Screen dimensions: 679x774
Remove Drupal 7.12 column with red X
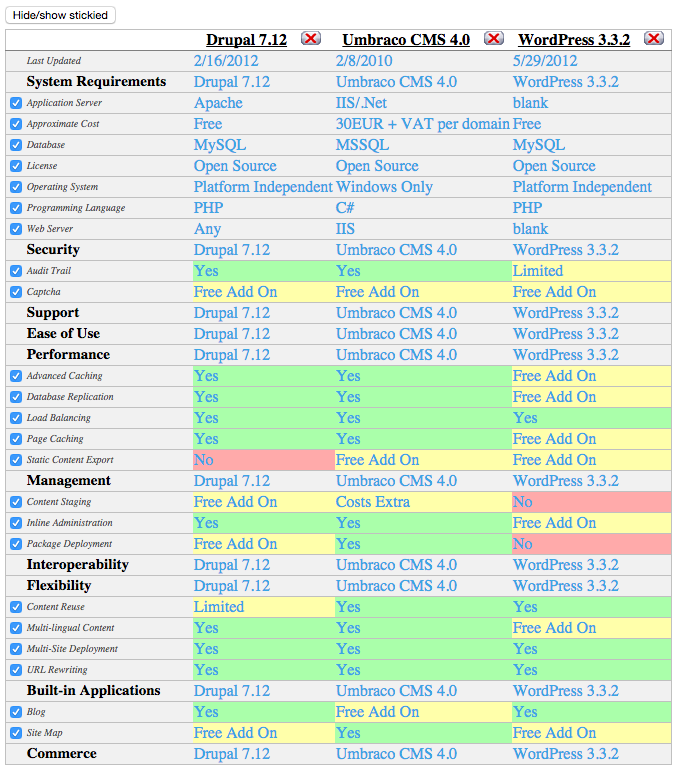(x=311, y=39)
